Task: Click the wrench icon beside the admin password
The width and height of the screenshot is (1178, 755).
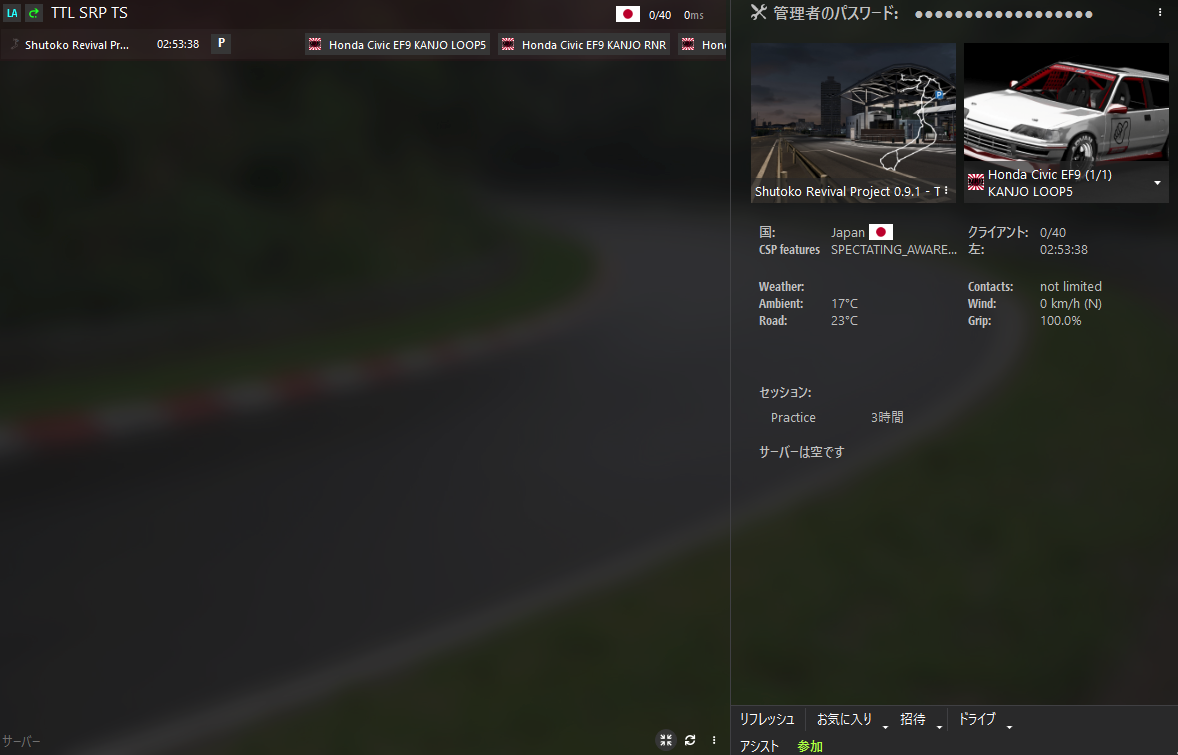Action: [759, 13]
